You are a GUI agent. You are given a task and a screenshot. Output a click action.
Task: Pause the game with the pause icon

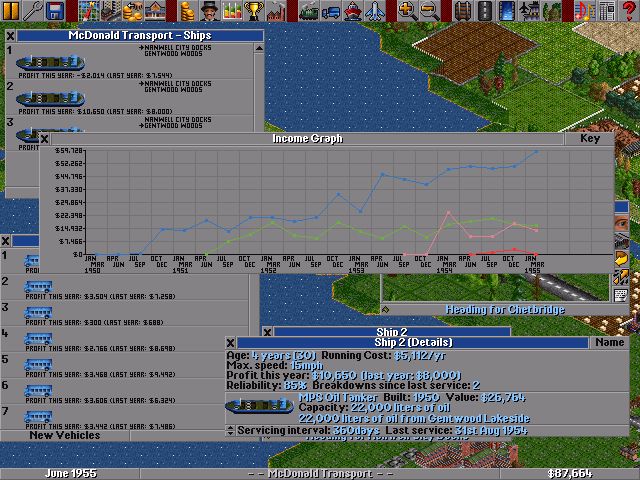[x=11, y=11]
